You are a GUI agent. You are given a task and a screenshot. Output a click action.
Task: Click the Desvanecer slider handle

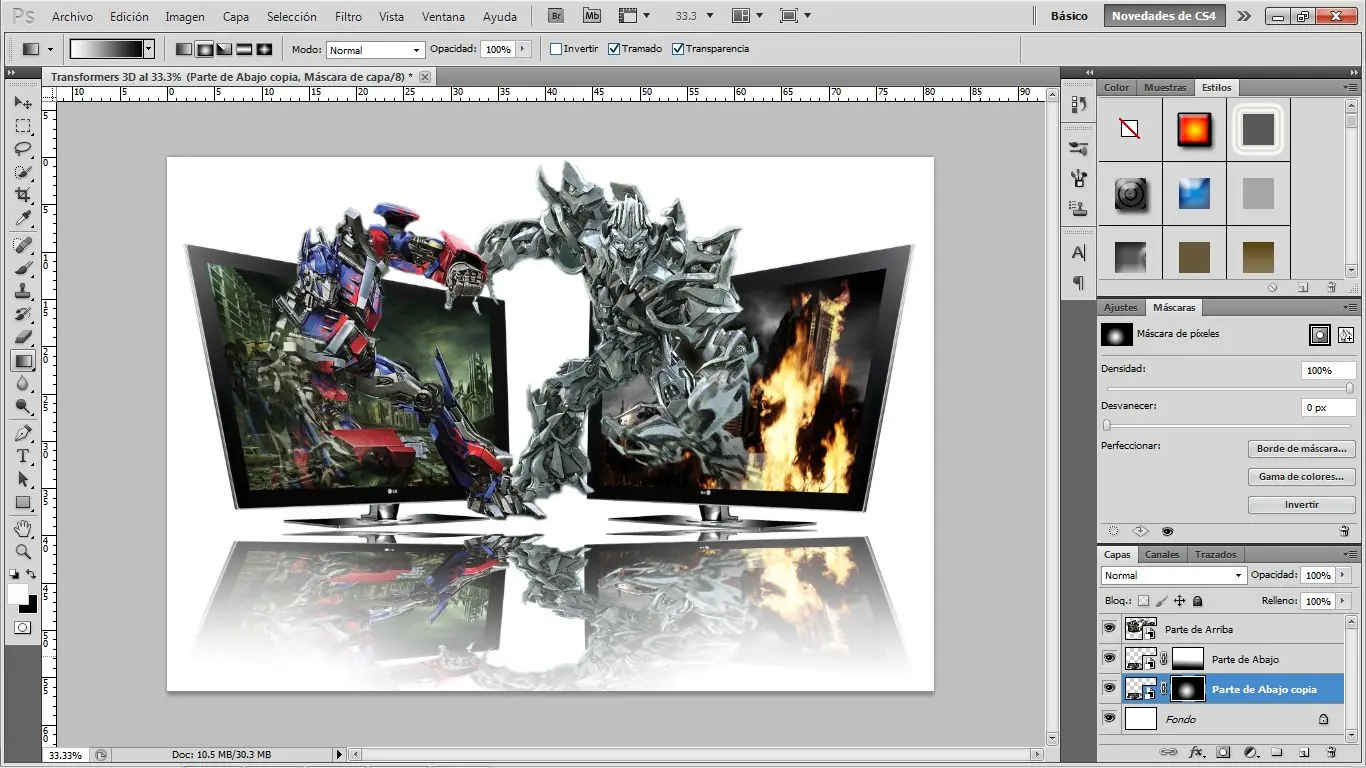pos(1107,425)
